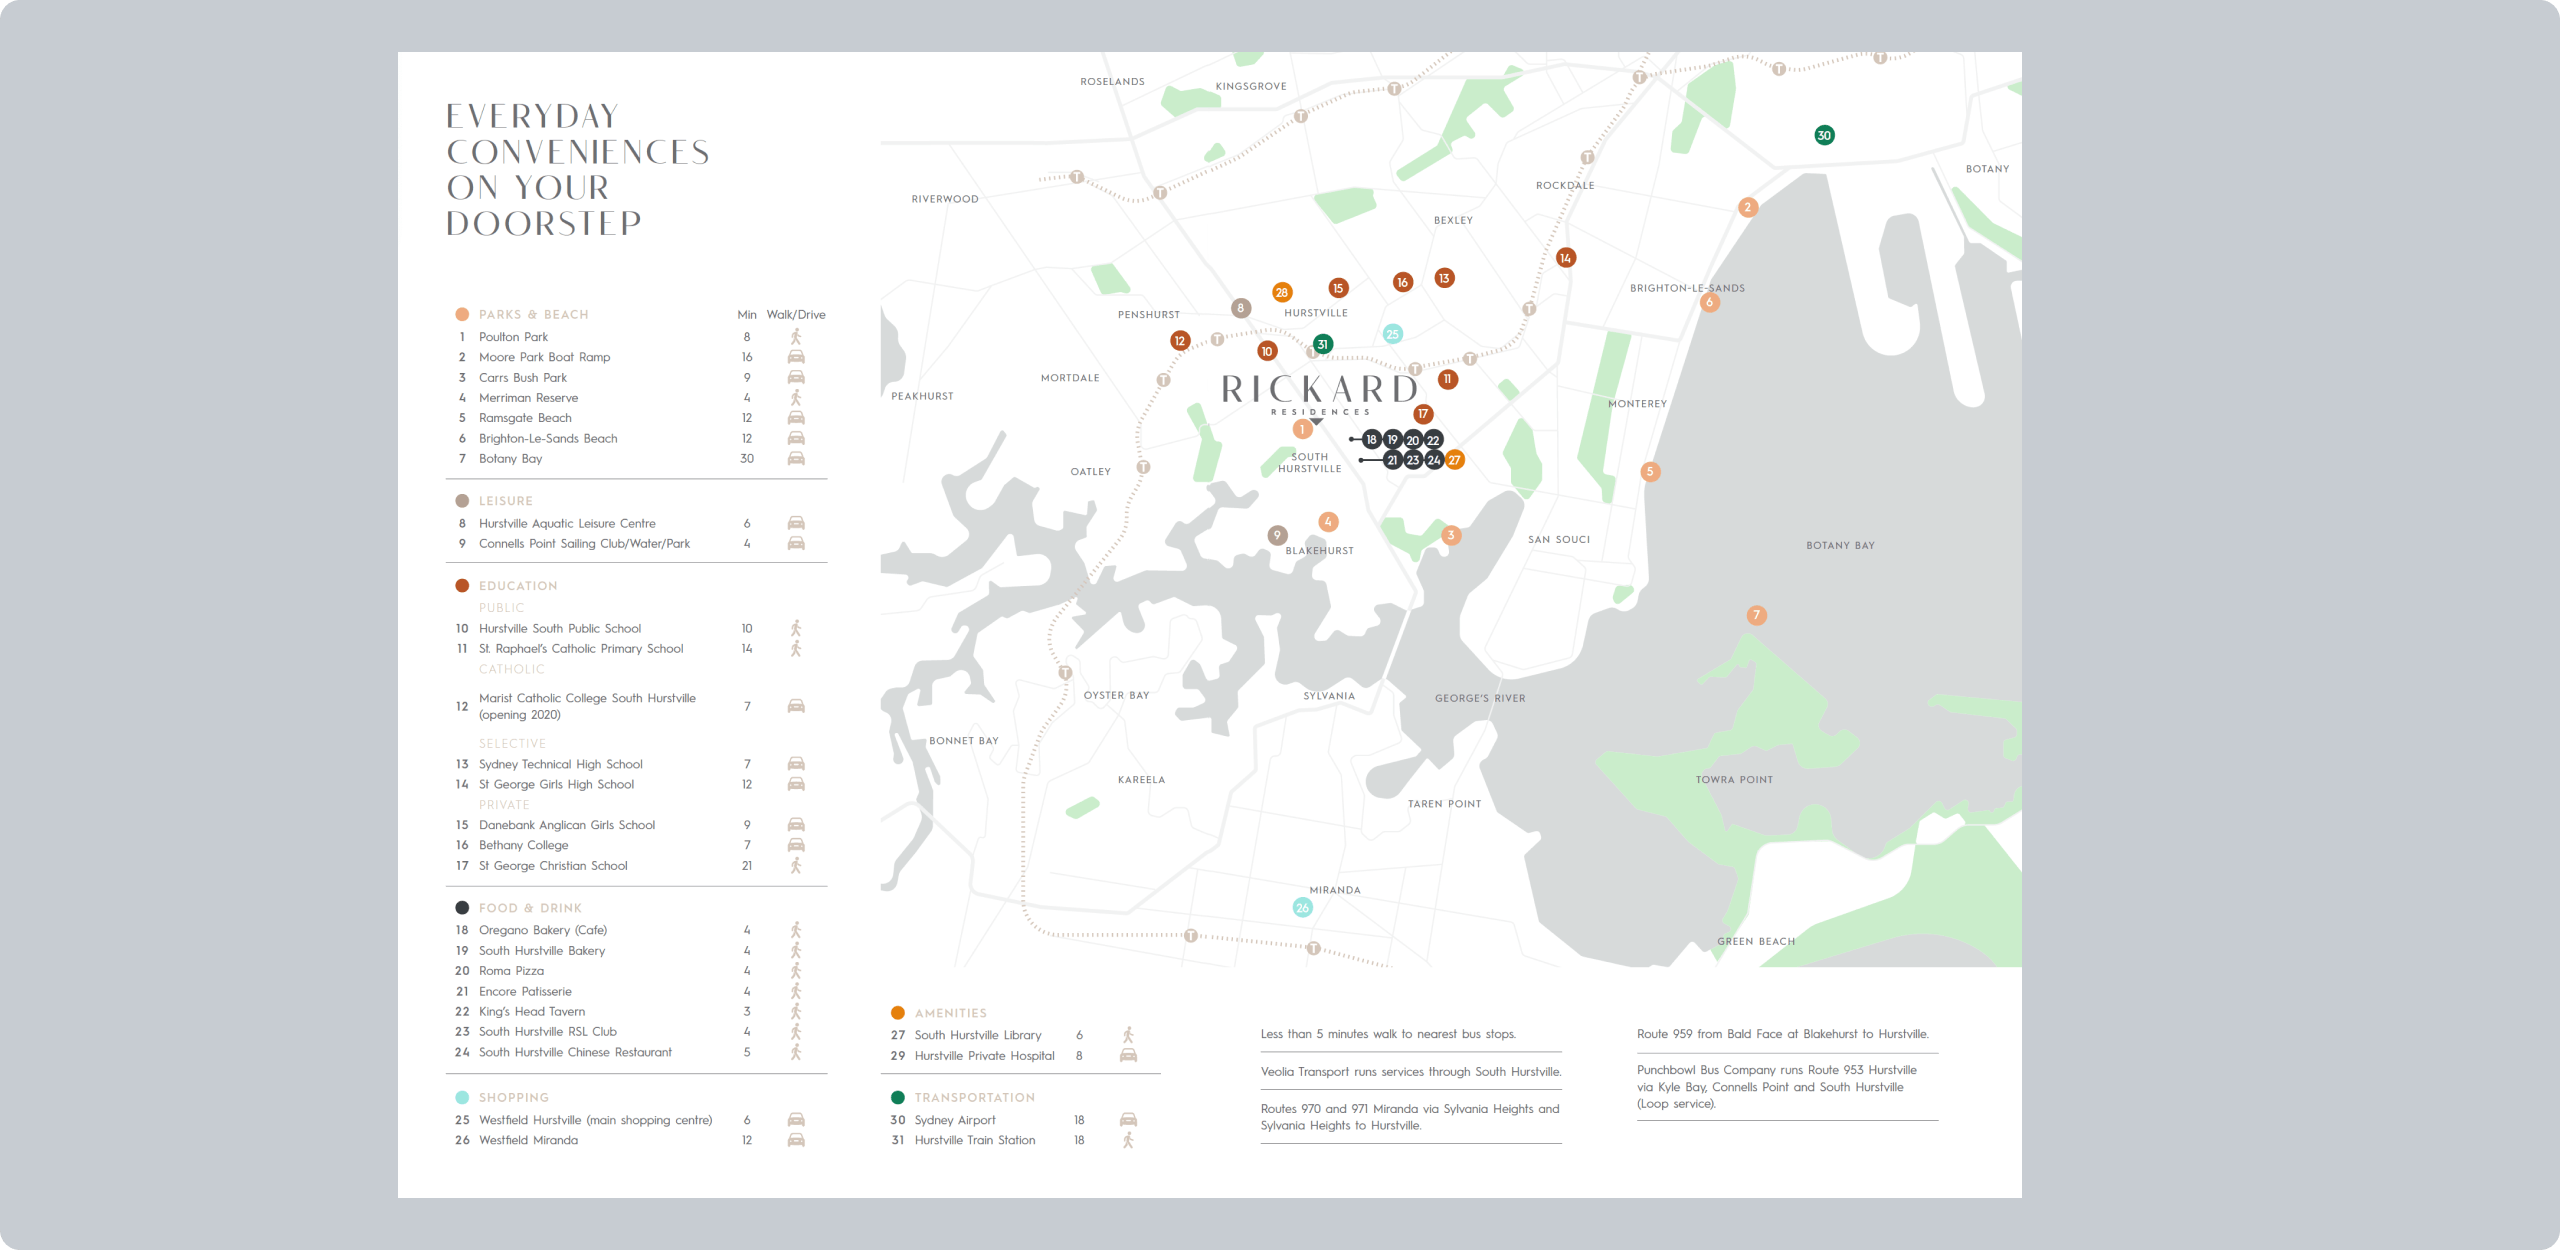2560x1250 pixels.
Task: Click the walk icon beside Poulton Park
Action: (796, 337)
